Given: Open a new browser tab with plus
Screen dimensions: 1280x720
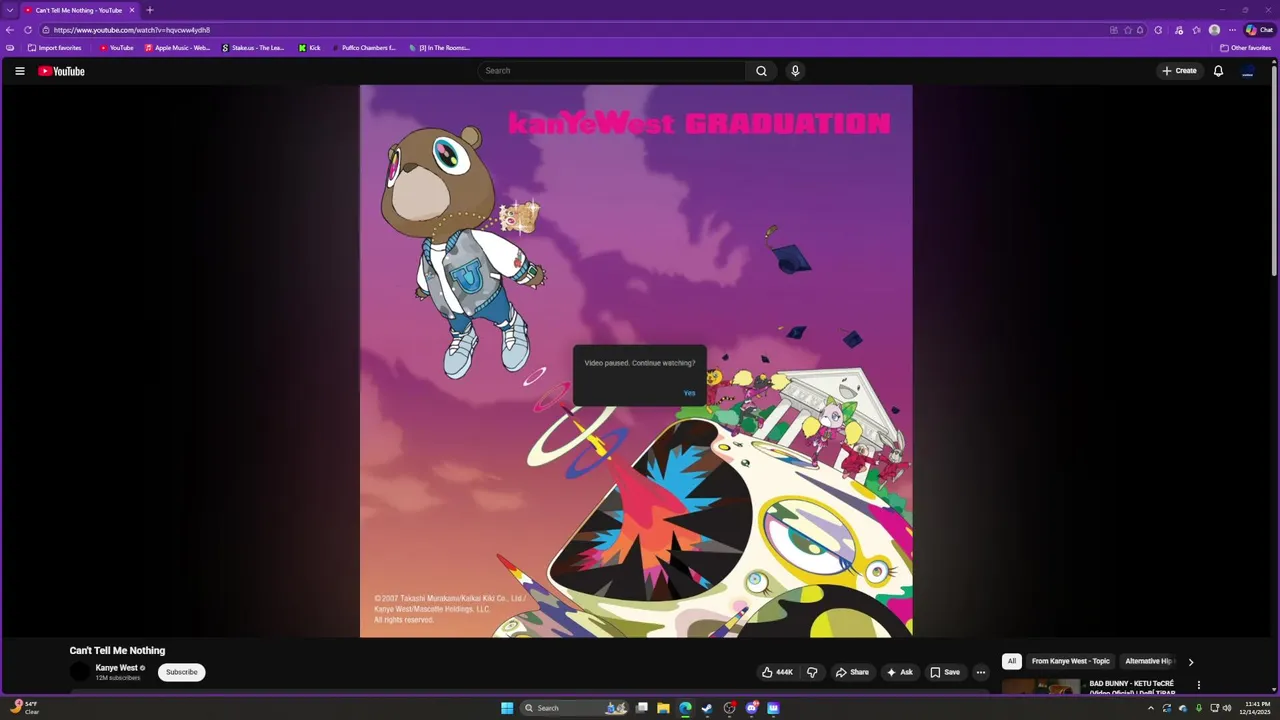Looking at the screenshot, I should click(150, 10).
